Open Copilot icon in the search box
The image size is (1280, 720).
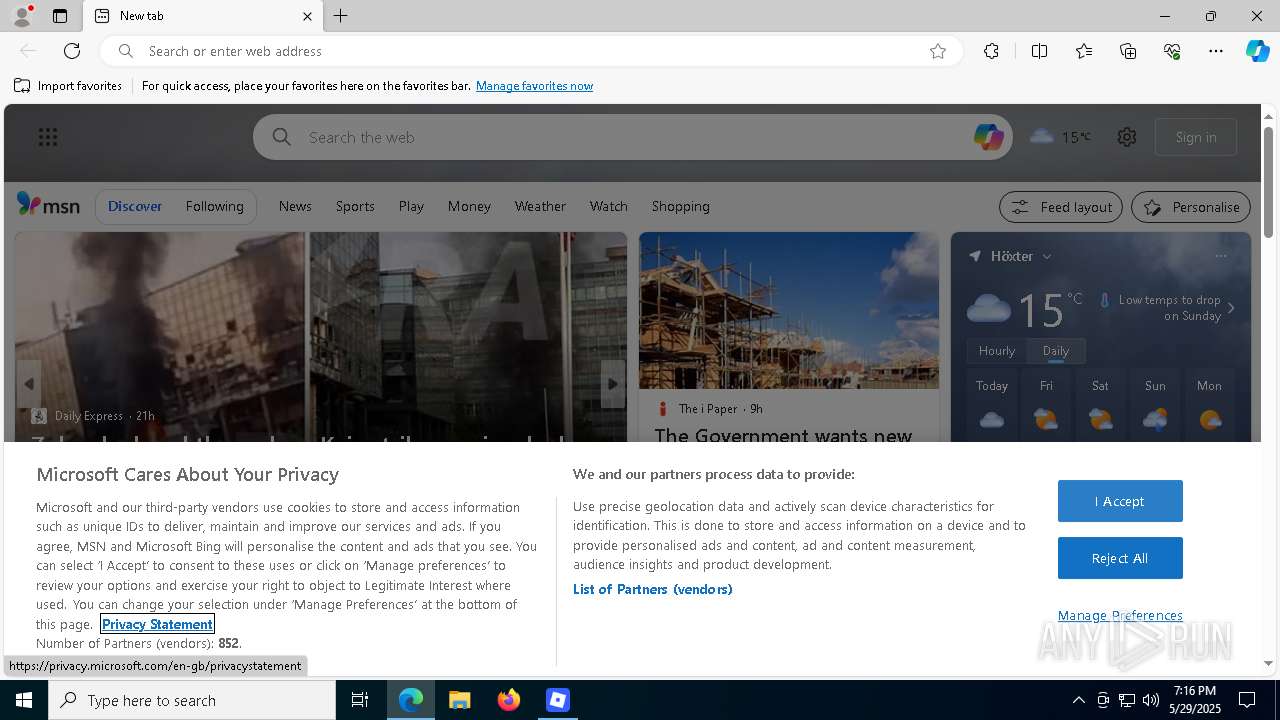click(x=988, y=137)
